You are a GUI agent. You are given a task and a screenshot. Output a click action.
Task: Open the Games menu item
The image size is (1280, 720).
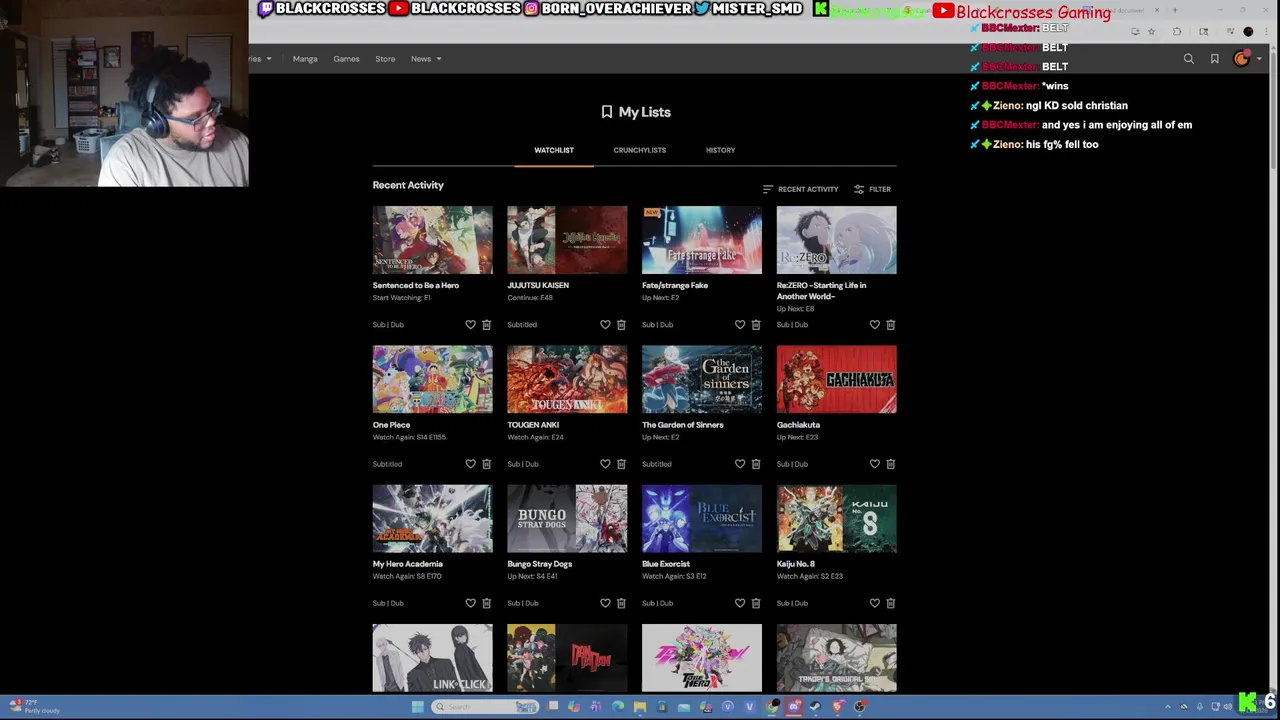[x=346, y=59]
